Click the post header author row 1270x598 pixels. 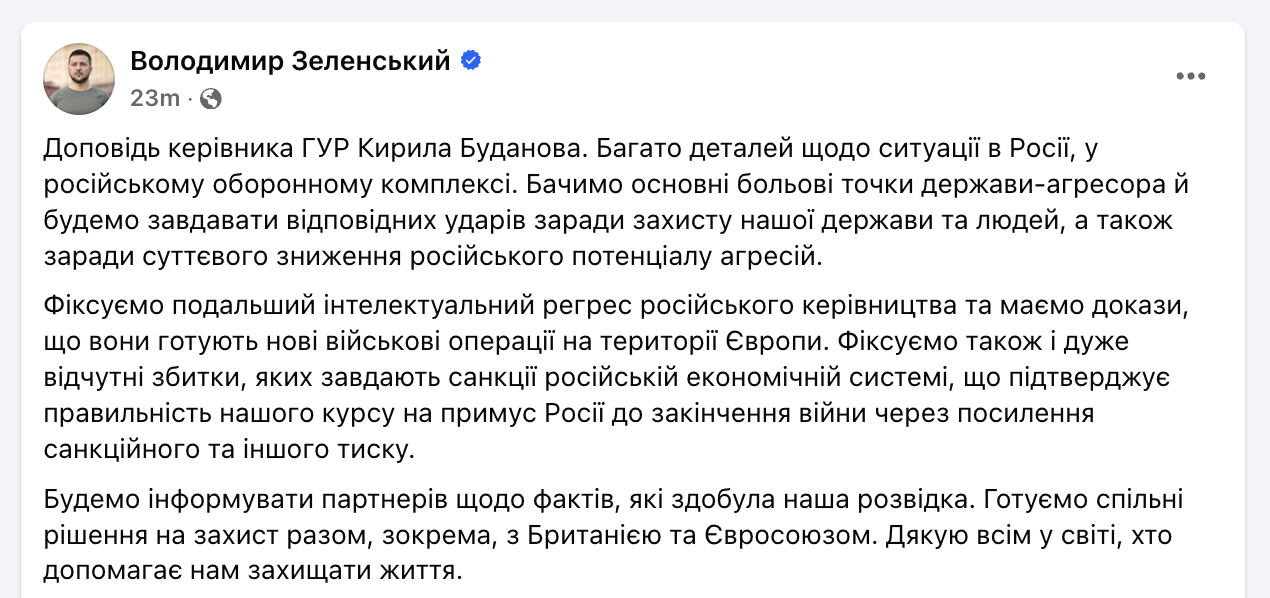290,78
